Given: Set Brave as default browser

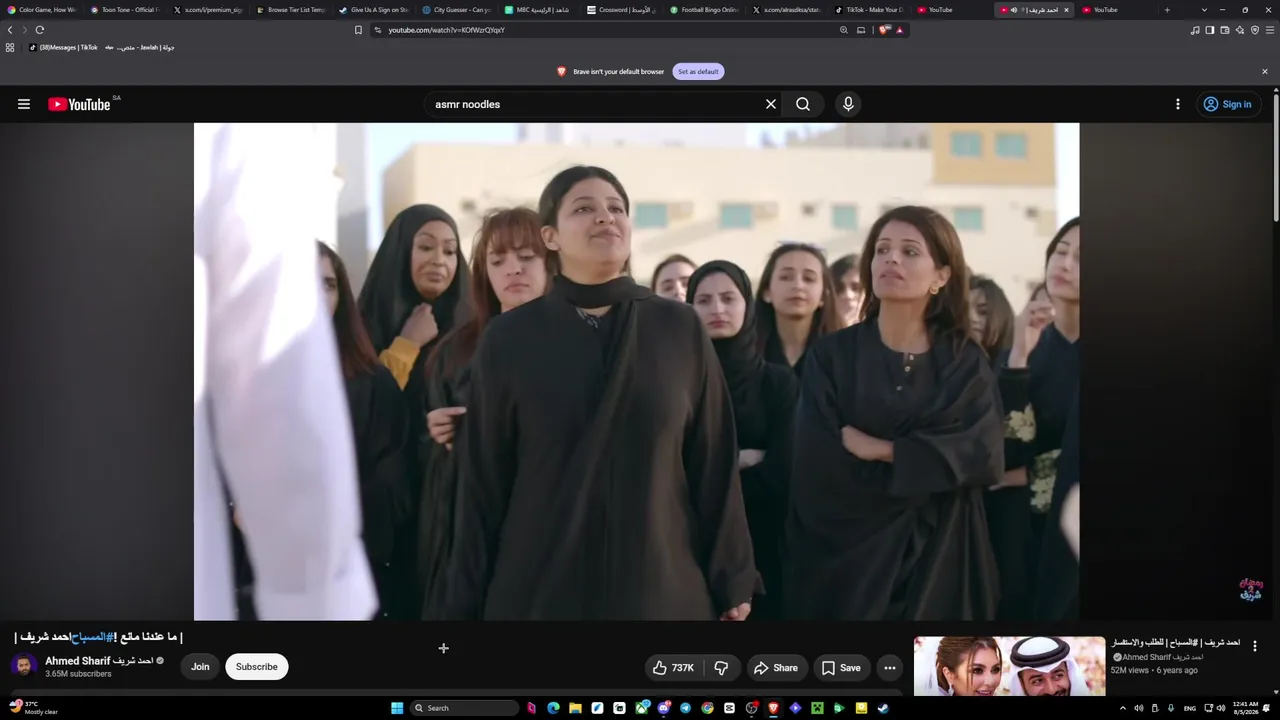Looking at the screenshot, I should click(698, 72).
